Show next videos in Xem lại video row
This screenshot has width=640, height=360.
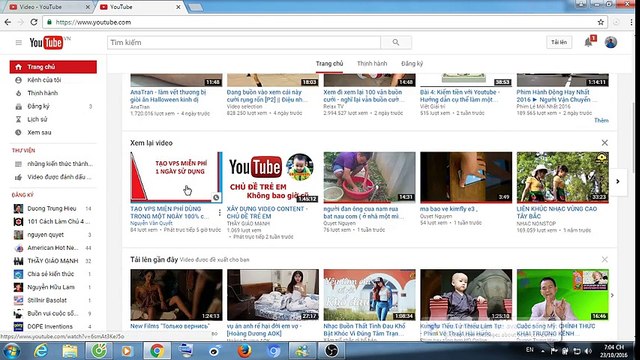(x=618, y=181)
